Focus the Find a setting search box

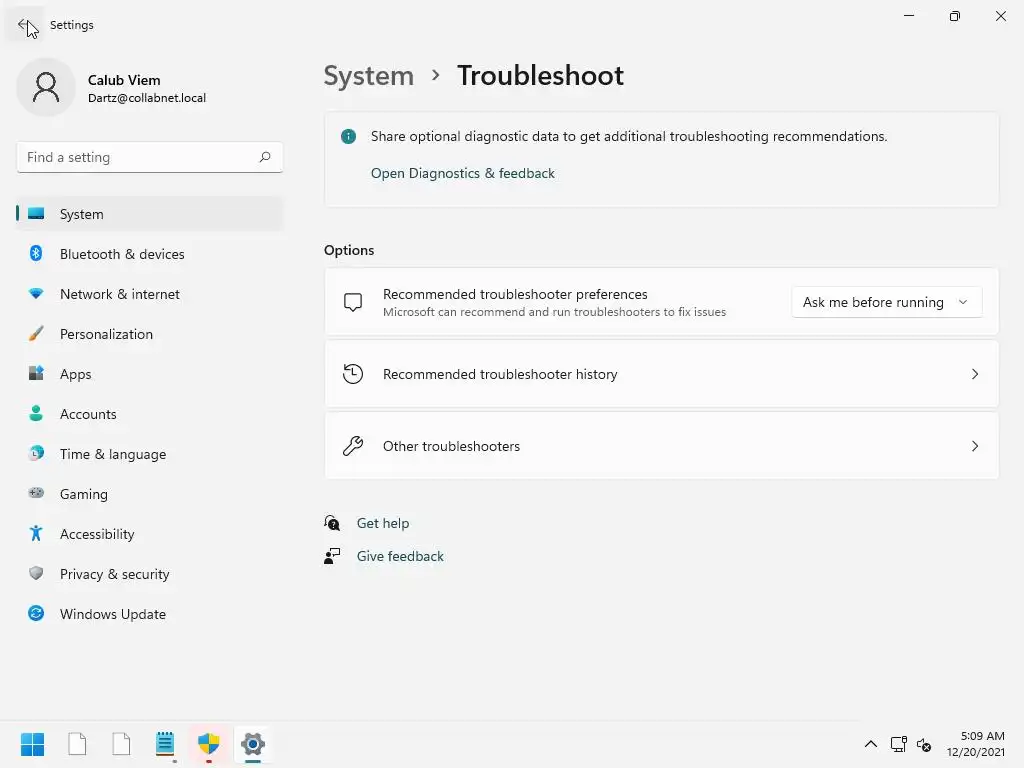coord(150,157)
